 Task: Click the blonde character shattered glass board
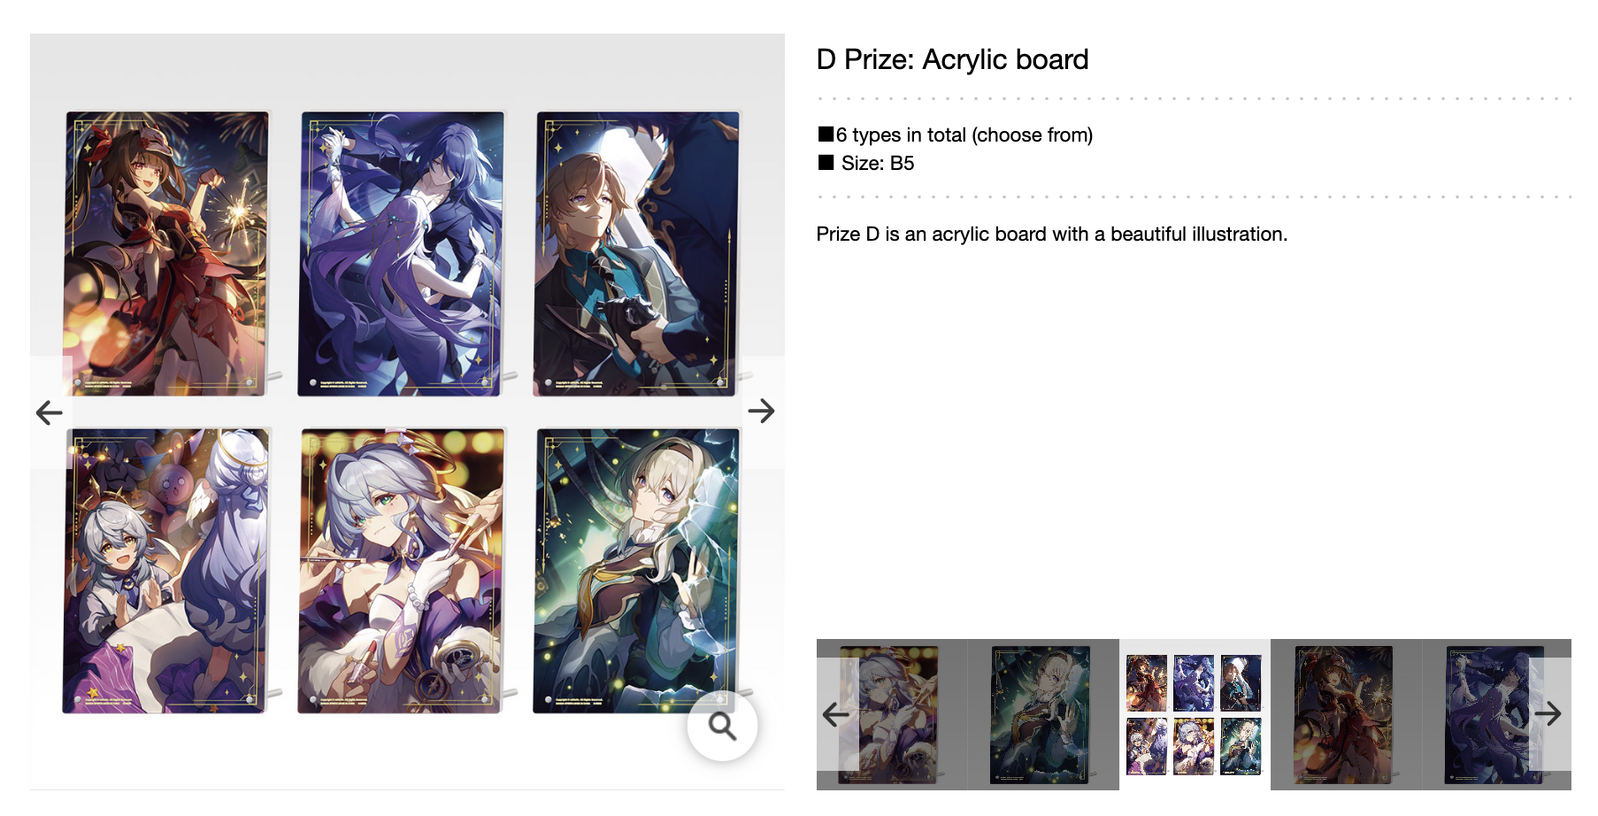tap(637, 571)
